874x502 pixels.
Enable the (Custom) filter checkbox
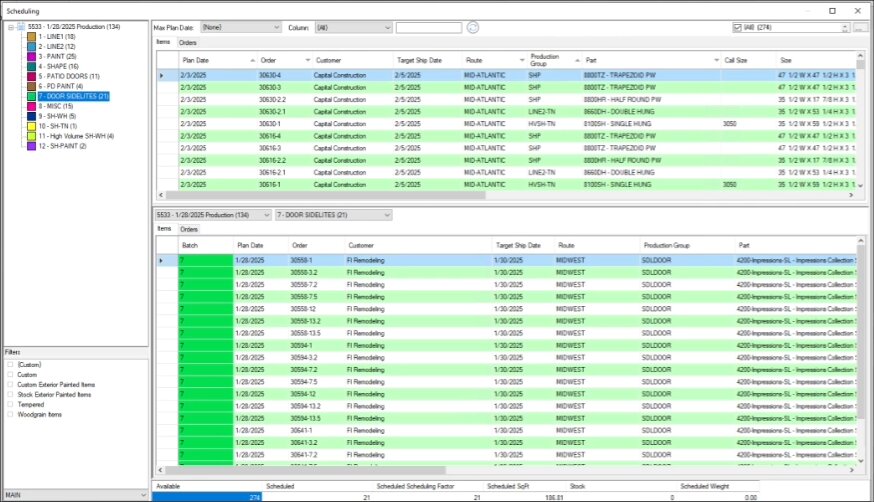click(10, 365)
